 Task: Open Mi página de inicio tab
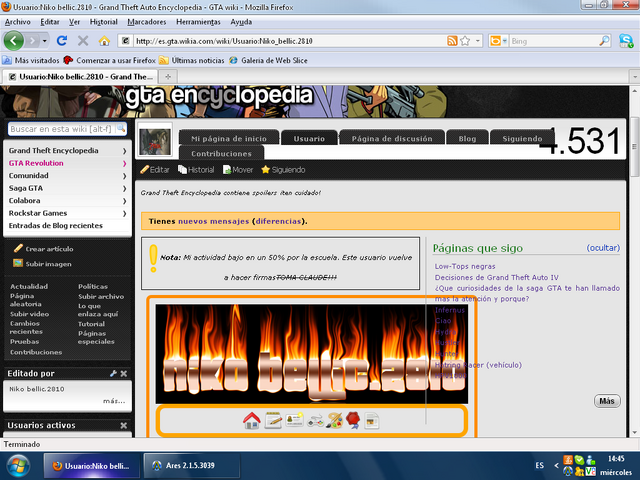(229, 138)
